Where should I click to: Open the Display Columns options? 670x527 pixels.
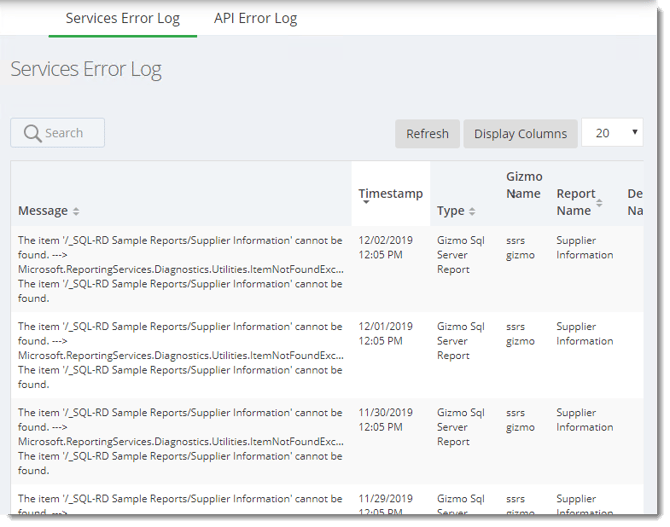[x=520, y=134]
